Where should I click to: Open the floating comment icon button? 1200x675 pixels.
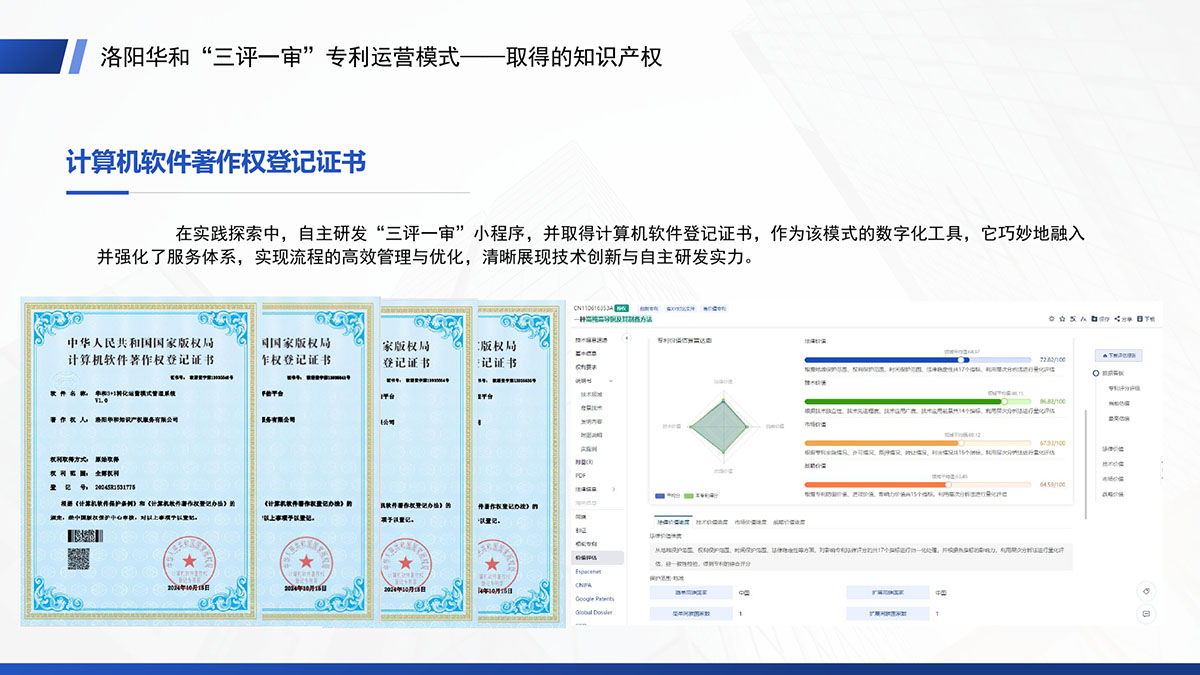[1146, 613]
